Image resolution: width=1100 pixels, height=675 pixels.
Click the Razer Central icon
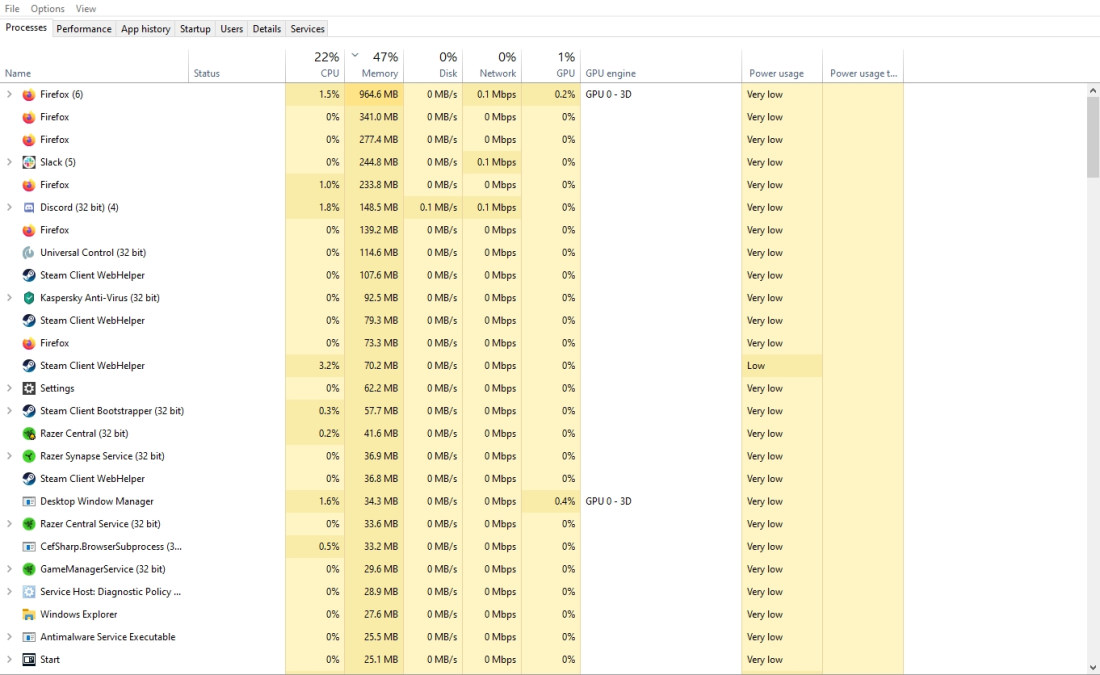[29, 433]
